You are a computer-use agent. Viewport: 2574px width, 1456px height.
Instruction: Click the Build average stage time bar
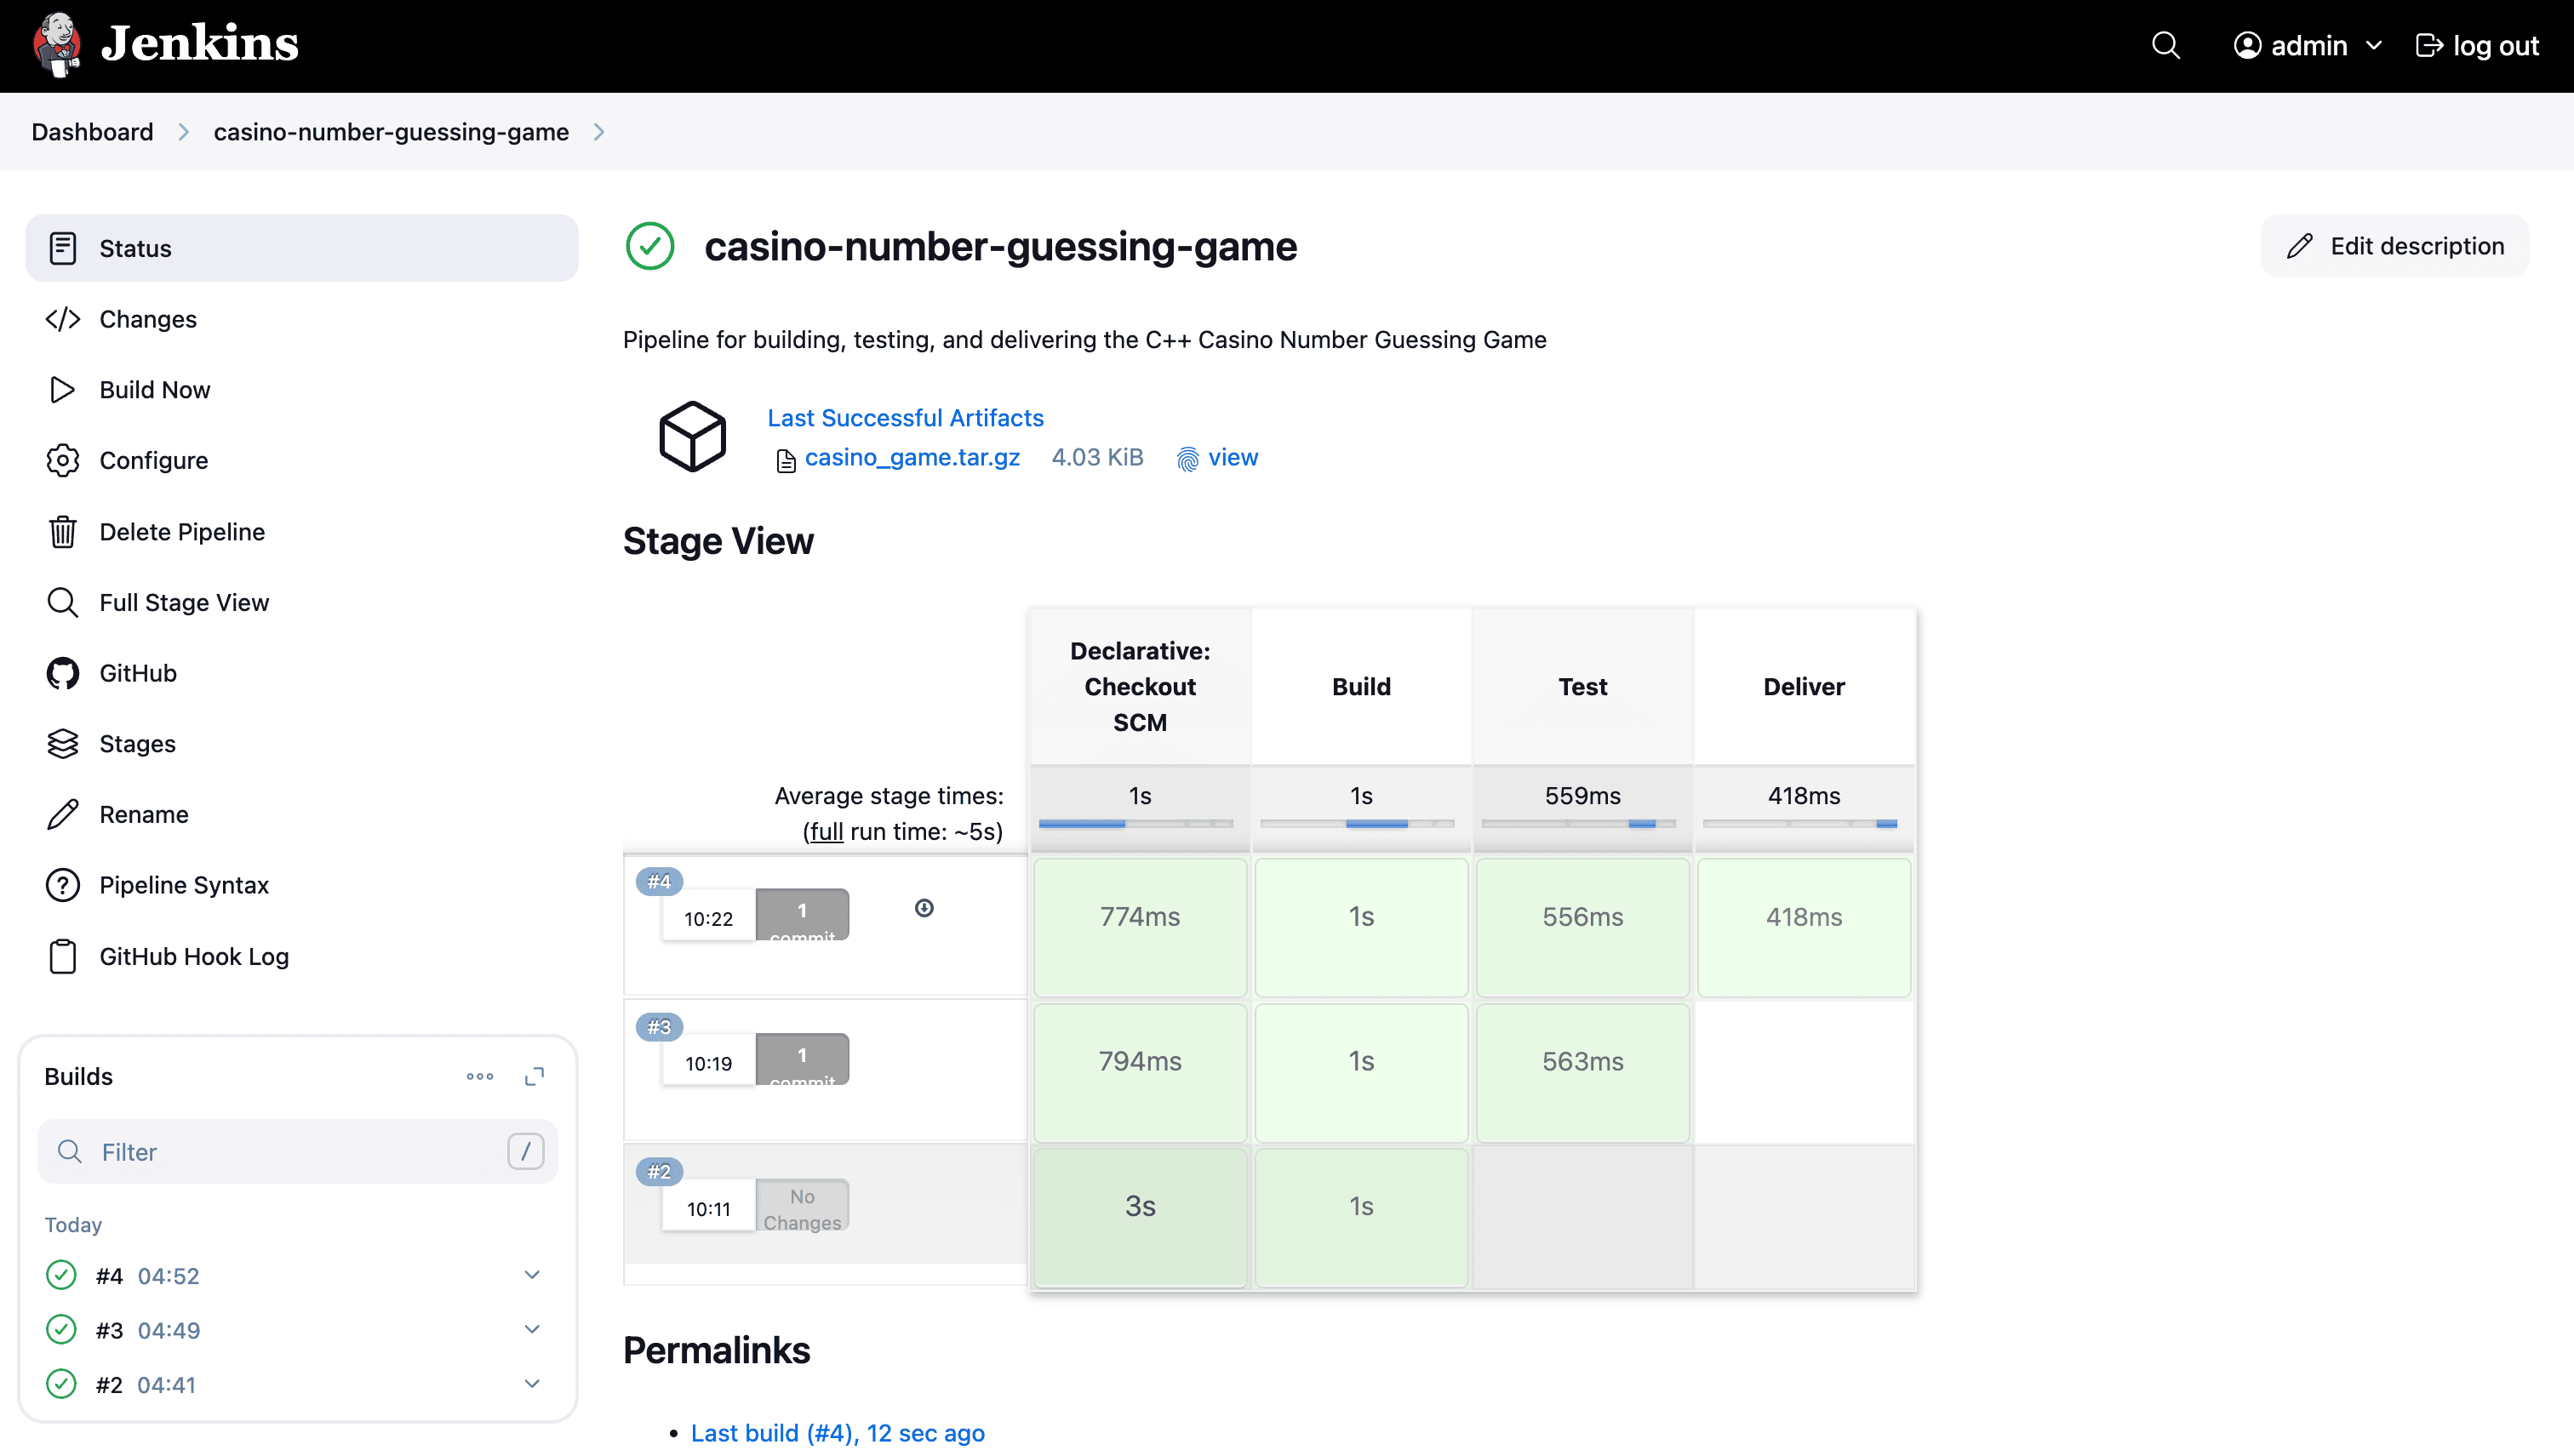pos(1359,824)
